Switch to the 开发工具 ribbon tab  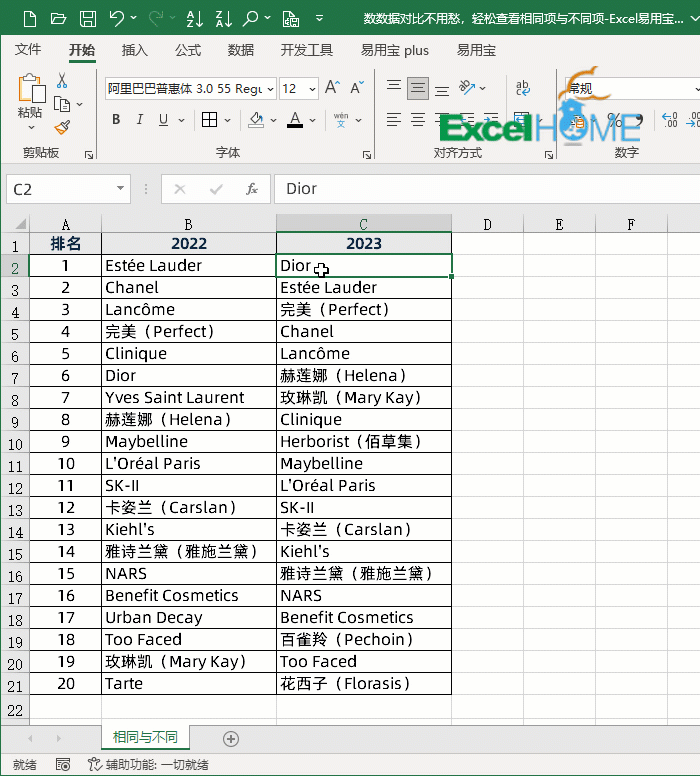pyautogui.click(x=307, y=50)
